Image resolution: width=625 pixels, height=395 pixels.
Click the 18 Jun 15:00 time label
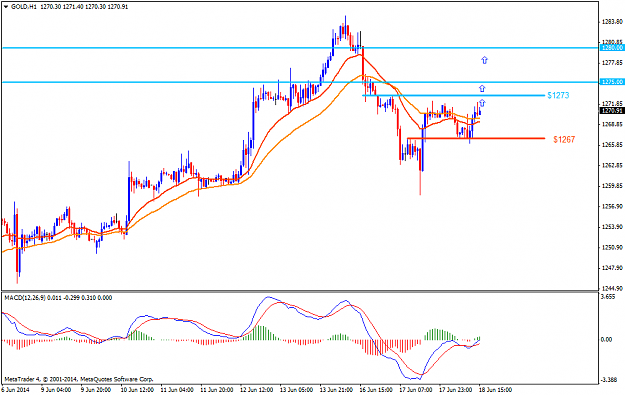495,389
